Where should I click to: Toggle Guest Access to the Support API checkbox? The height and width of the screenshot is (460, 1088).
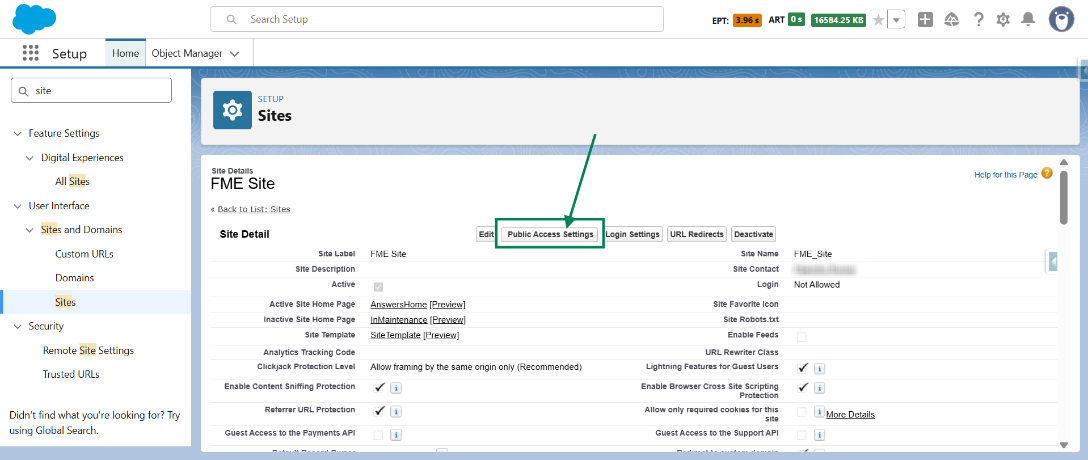[x=802, y=435]
